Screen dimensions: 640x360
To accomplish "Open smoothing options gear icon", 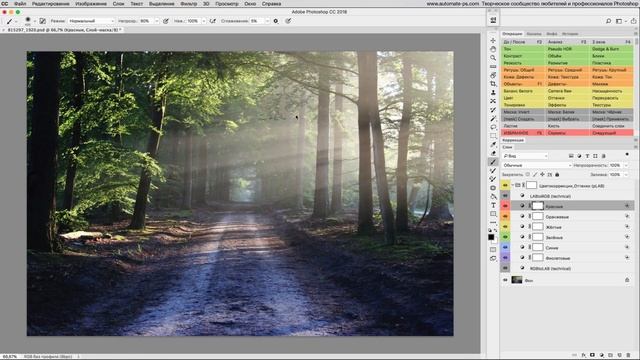I will point(276,21).
